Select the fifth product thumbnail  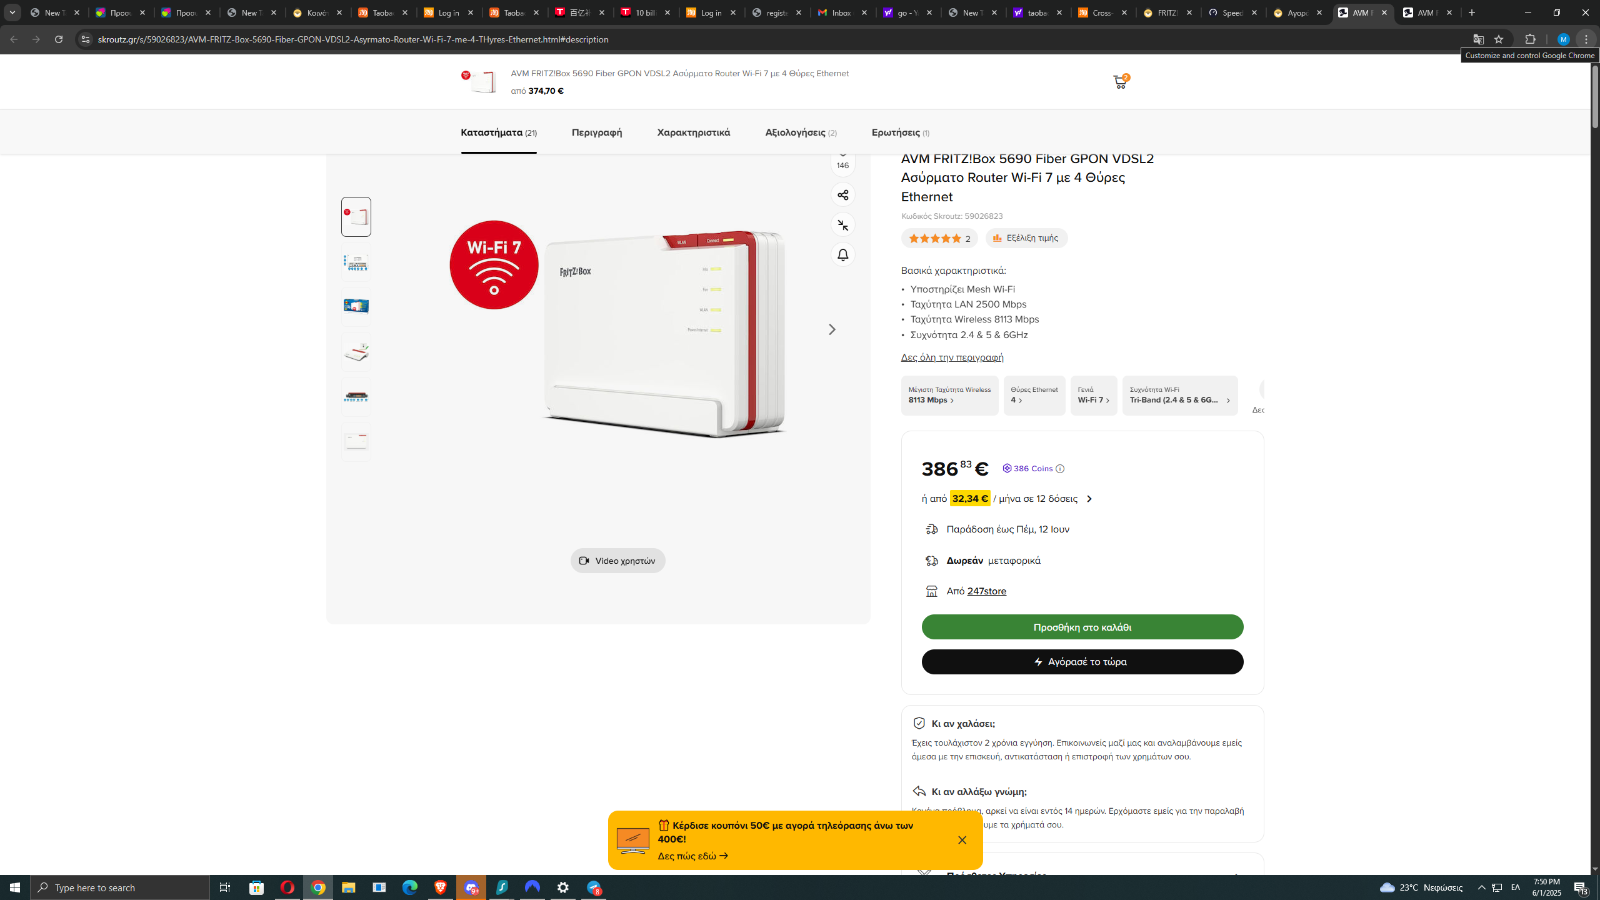(356, 396)
